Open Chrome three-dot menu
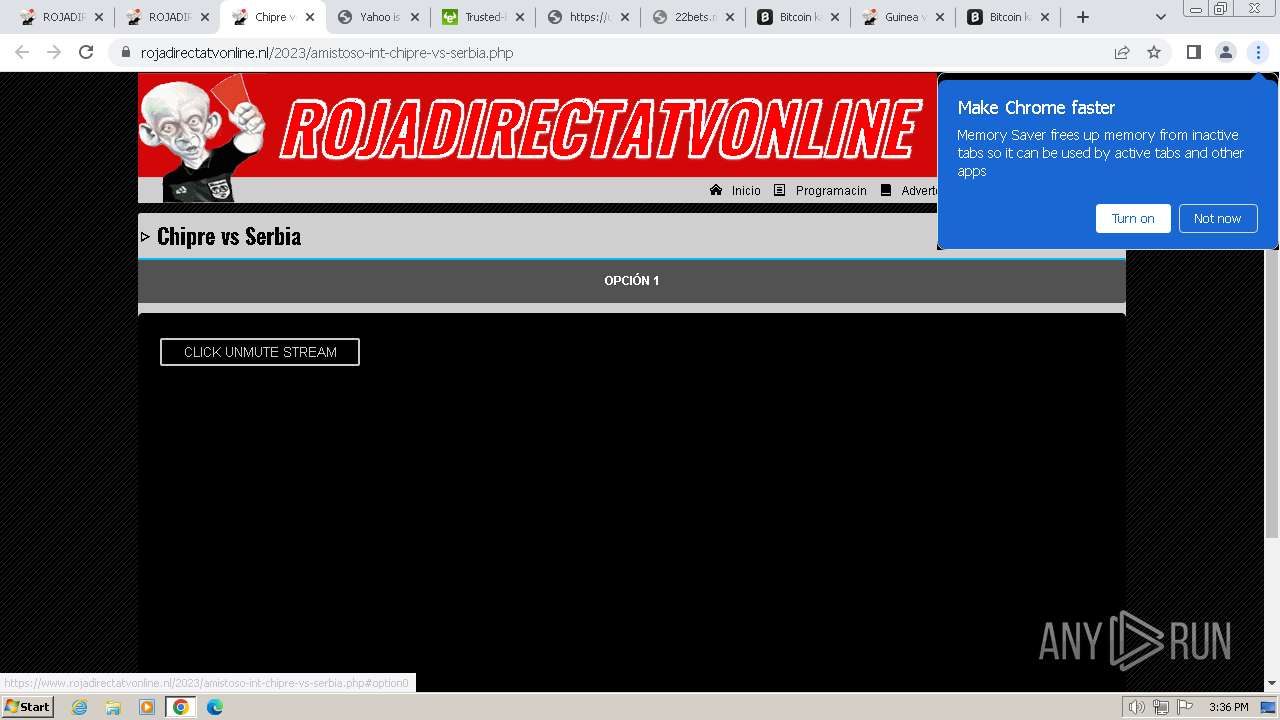This screenshot has width=1280, height=720. pos(1258,53)
